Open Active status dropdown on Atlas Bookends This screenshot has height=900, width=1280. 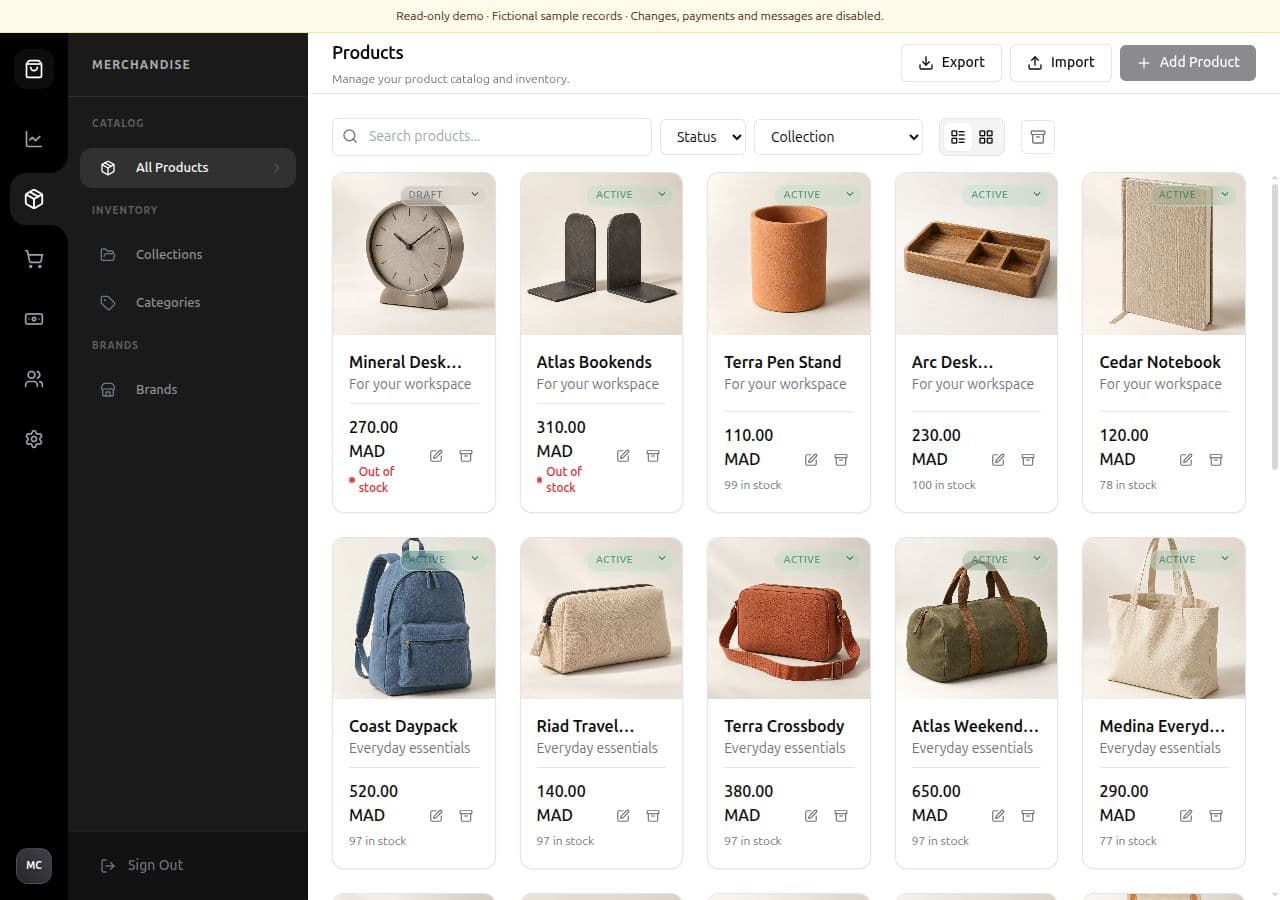click(x=630, y=195)
